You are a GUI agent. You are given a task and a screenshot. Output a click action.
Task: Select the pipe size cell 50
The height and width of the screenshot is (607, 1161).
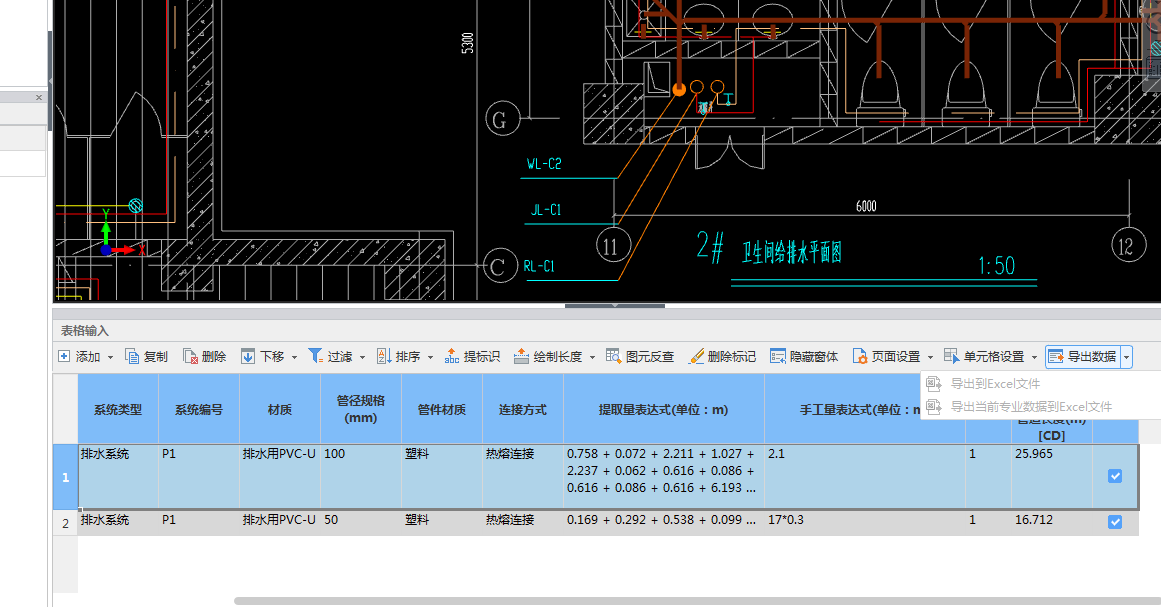361,523
